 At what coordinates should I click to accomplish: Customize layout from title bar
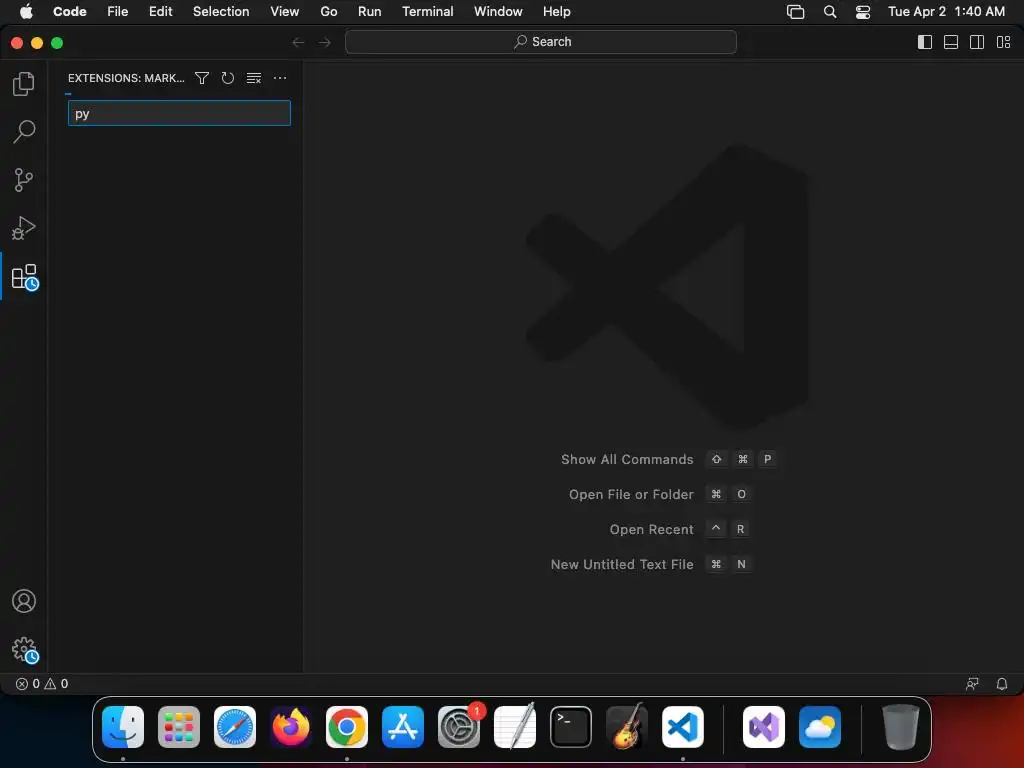[x=1003, y=42]
